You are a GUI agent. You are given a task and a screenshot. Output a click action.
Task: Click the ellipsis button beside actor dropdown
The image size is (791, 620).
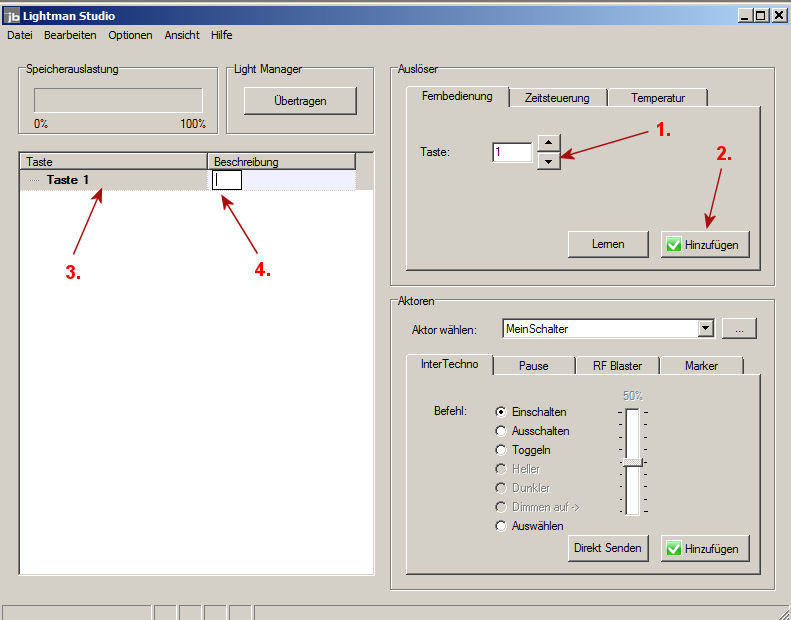[x=739, y=328]
